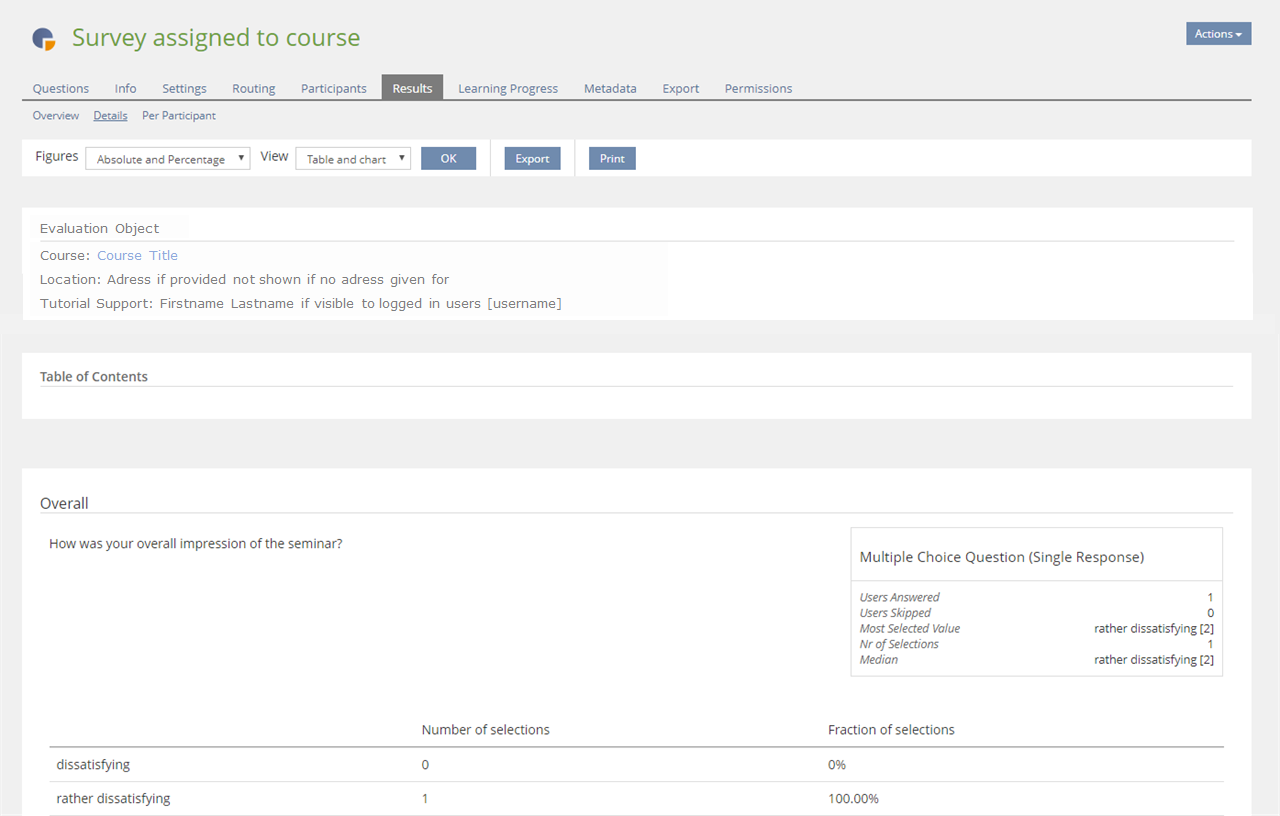Click the Export button in toolbar
The image size is (1280, 816).
[x=532, y=159]
